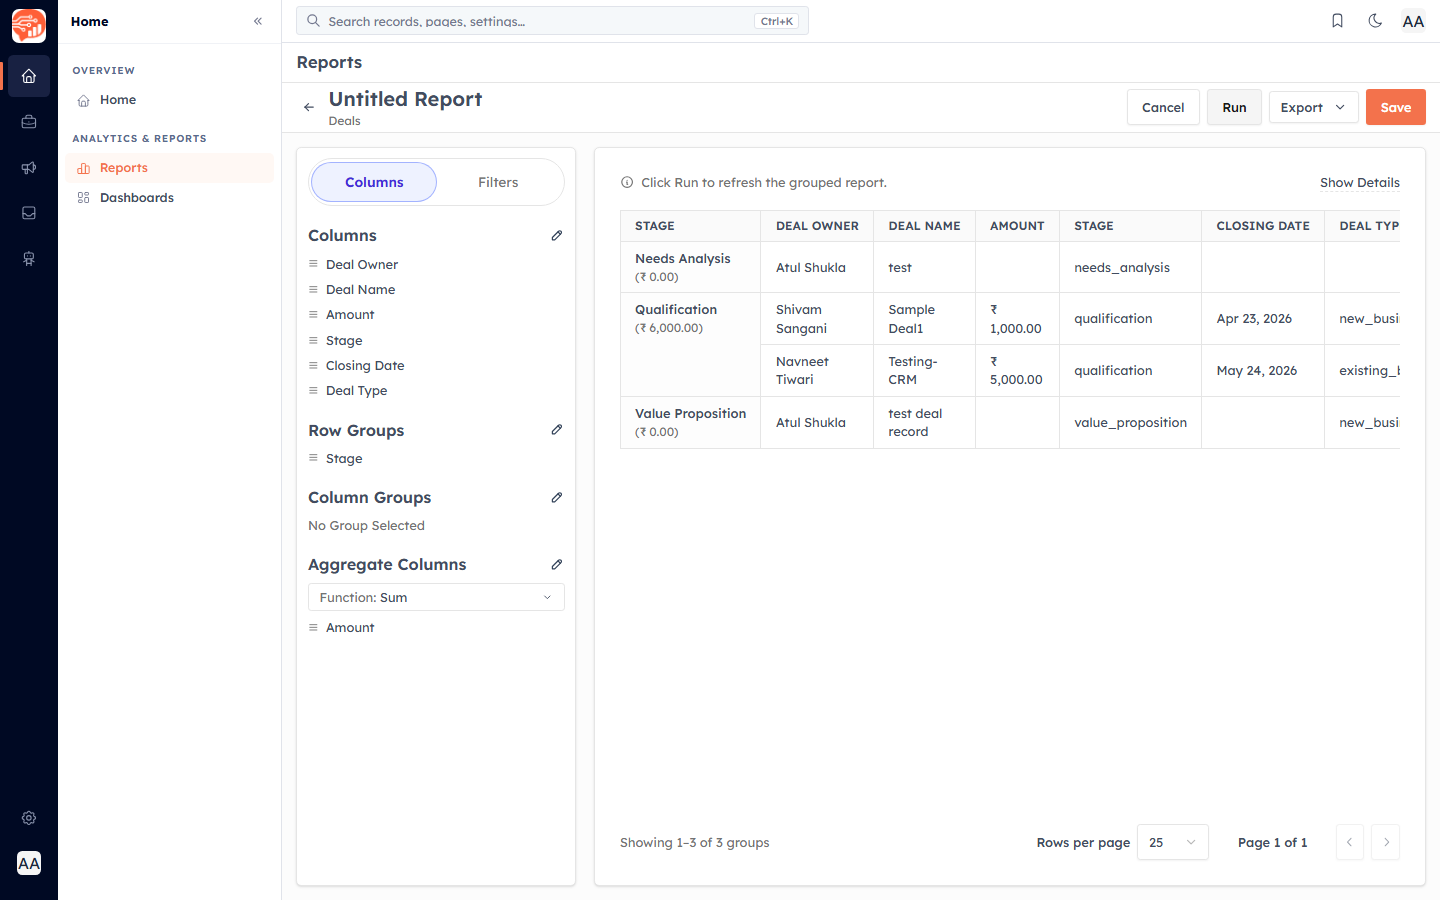Image resolution: width=1440 pixels, height=900 pixels.
Task: Grab the drag handle of the Deal Name column
Action: point(313,289)
